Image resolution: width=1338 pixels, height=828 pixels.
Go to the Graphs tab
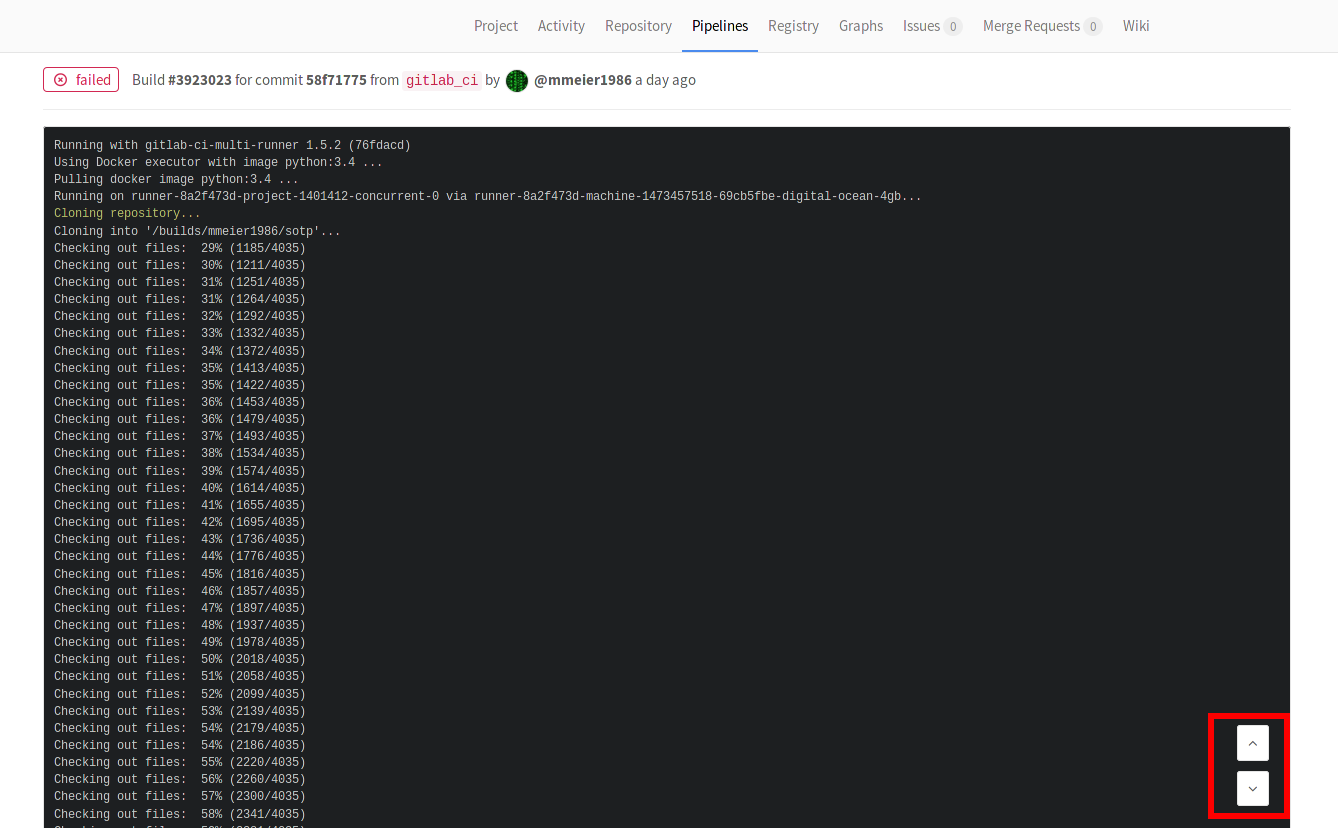[x=861, y=26]
